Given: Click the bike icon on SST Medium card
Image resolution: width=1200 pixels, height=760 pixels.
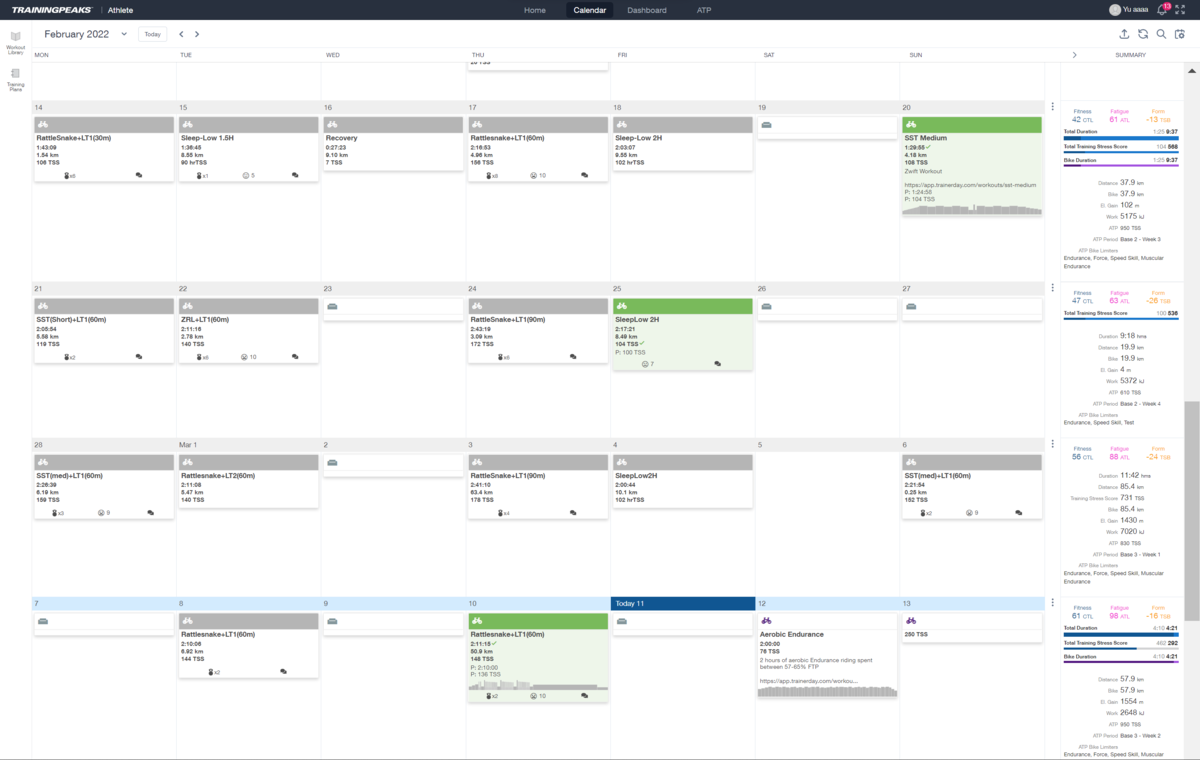Looking at the screenshot, I should click(x=912, y=125).
